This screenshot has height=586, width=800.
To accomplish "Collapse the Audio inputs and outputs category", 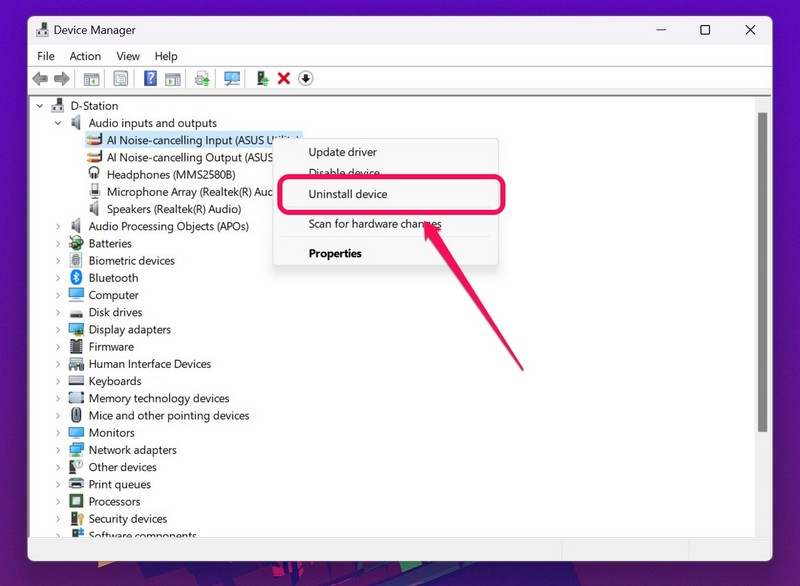I will point(59,123).
